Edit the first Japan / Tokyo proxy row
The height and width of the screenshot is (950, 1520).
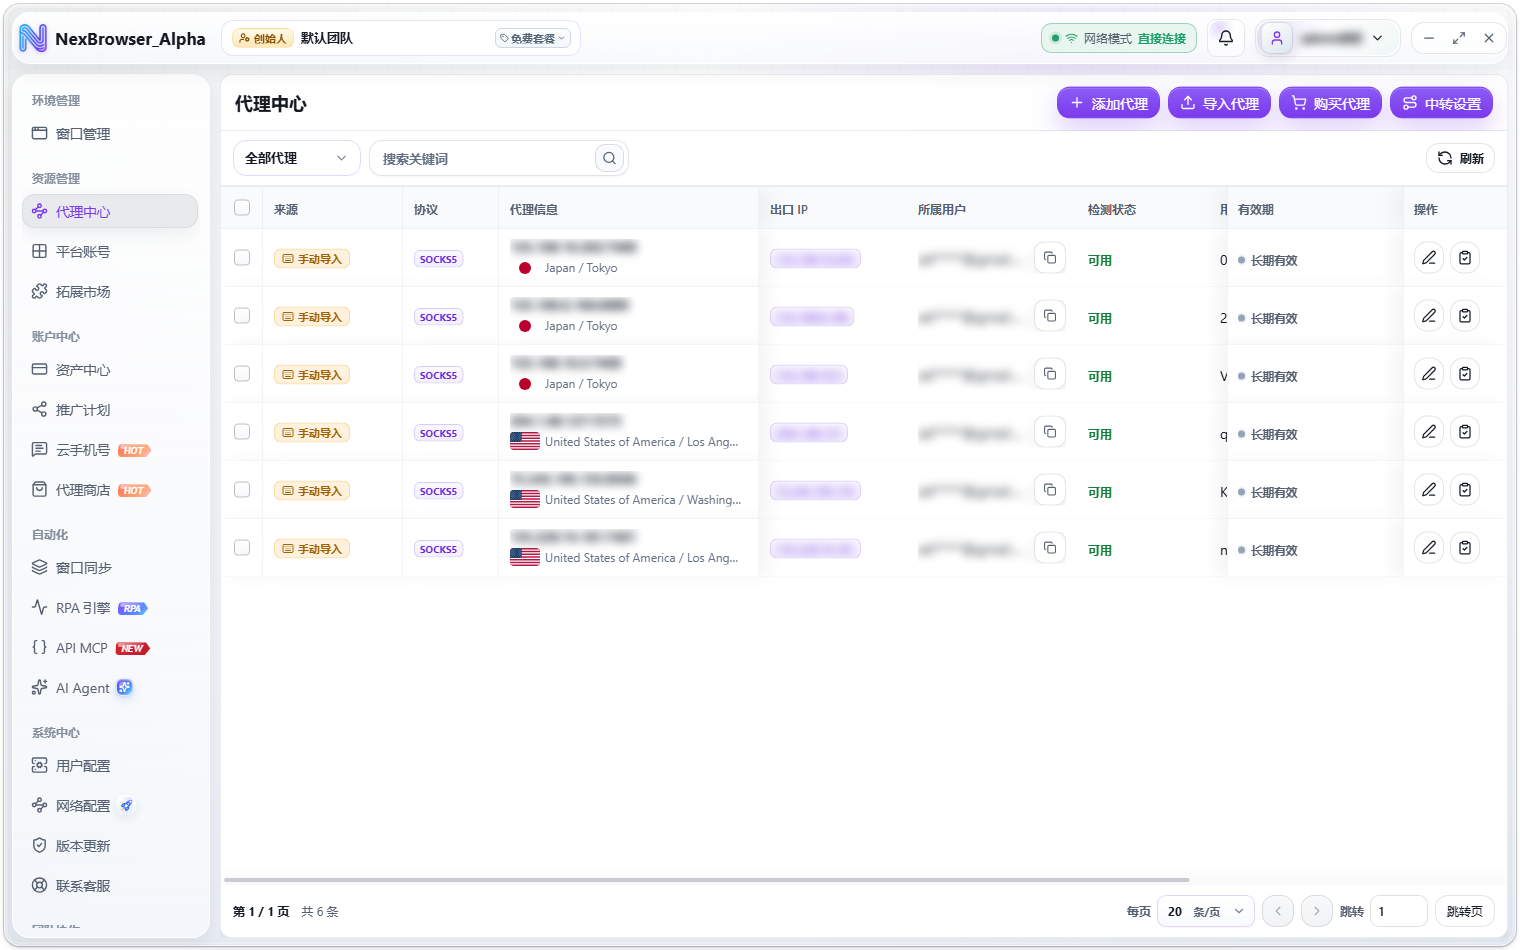(1429, 258)
